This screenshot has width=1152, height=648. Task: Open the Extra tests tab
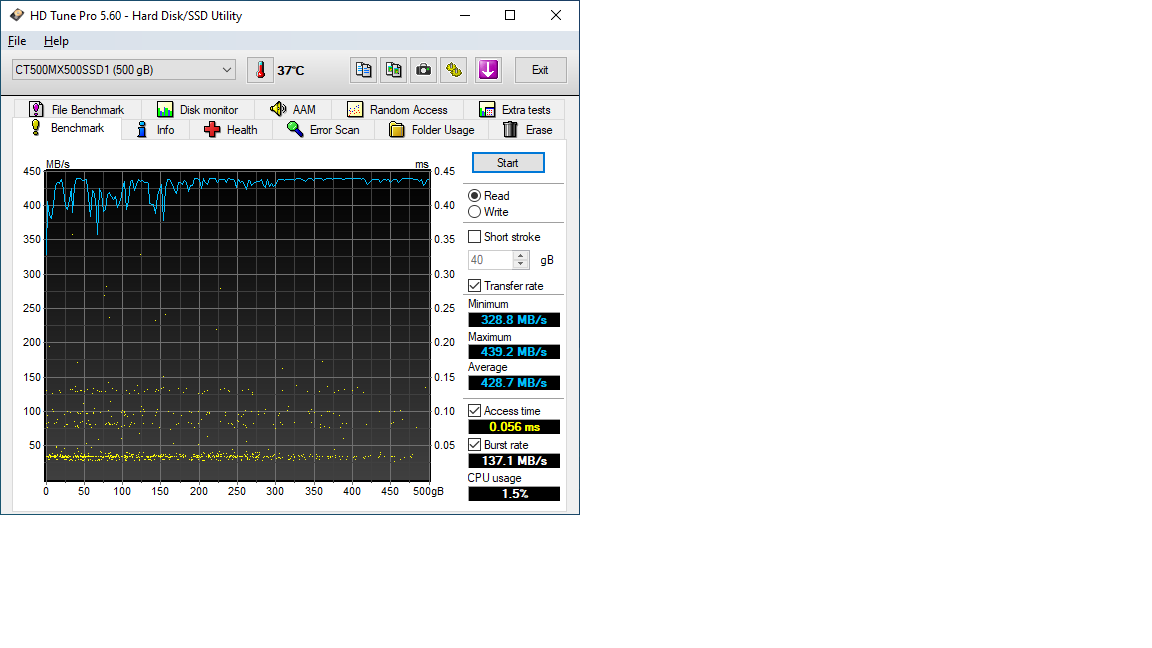click(514, 109)
